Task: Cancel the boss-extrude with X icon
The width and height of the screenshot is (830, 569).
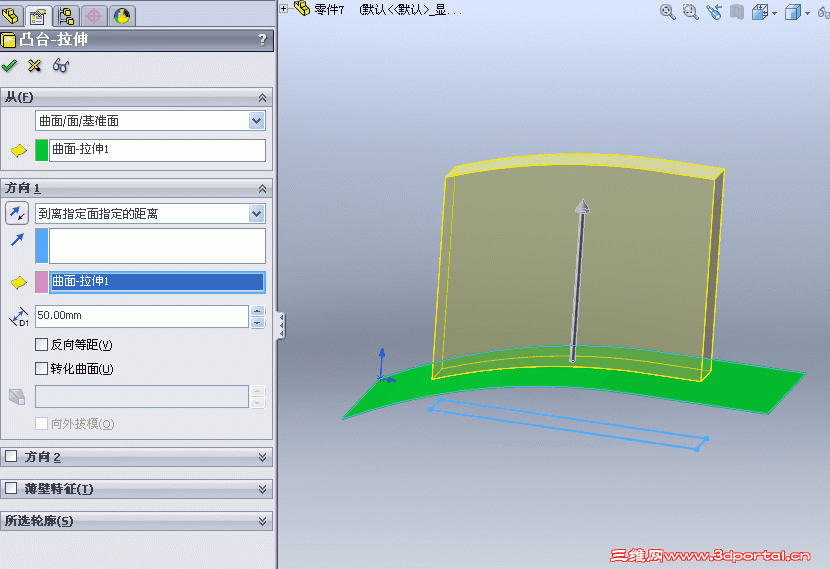Action: click(x=34, y=66)
